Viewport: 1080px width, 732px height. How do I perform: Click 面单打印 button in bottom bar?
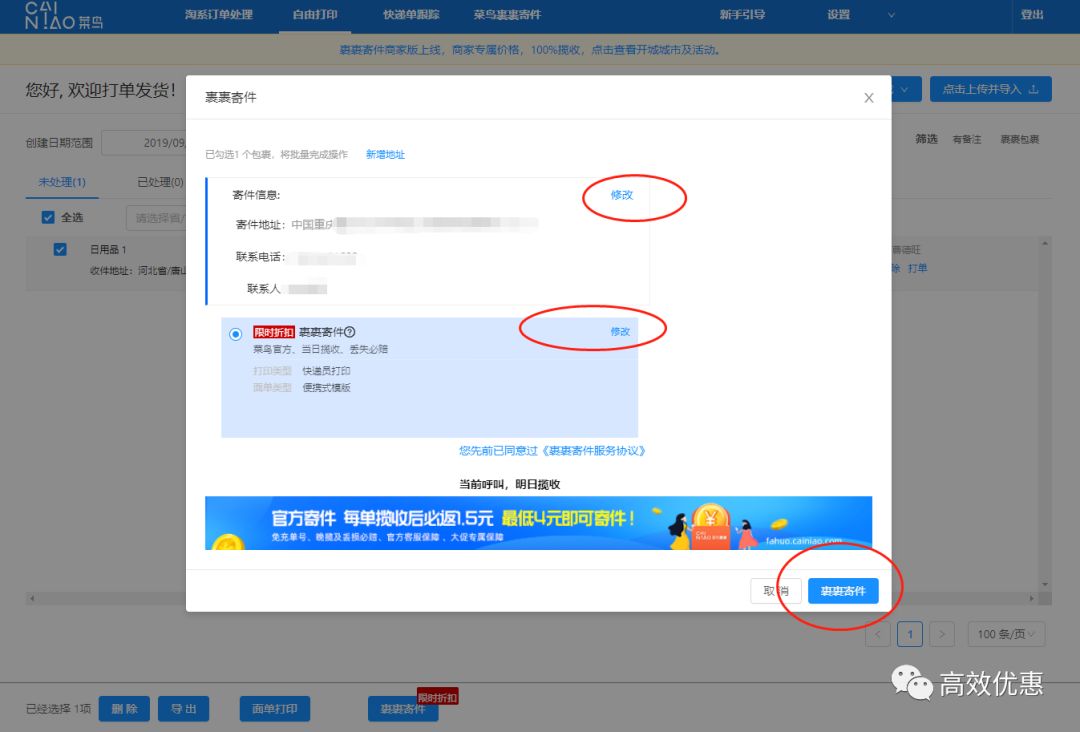point(275,709)
